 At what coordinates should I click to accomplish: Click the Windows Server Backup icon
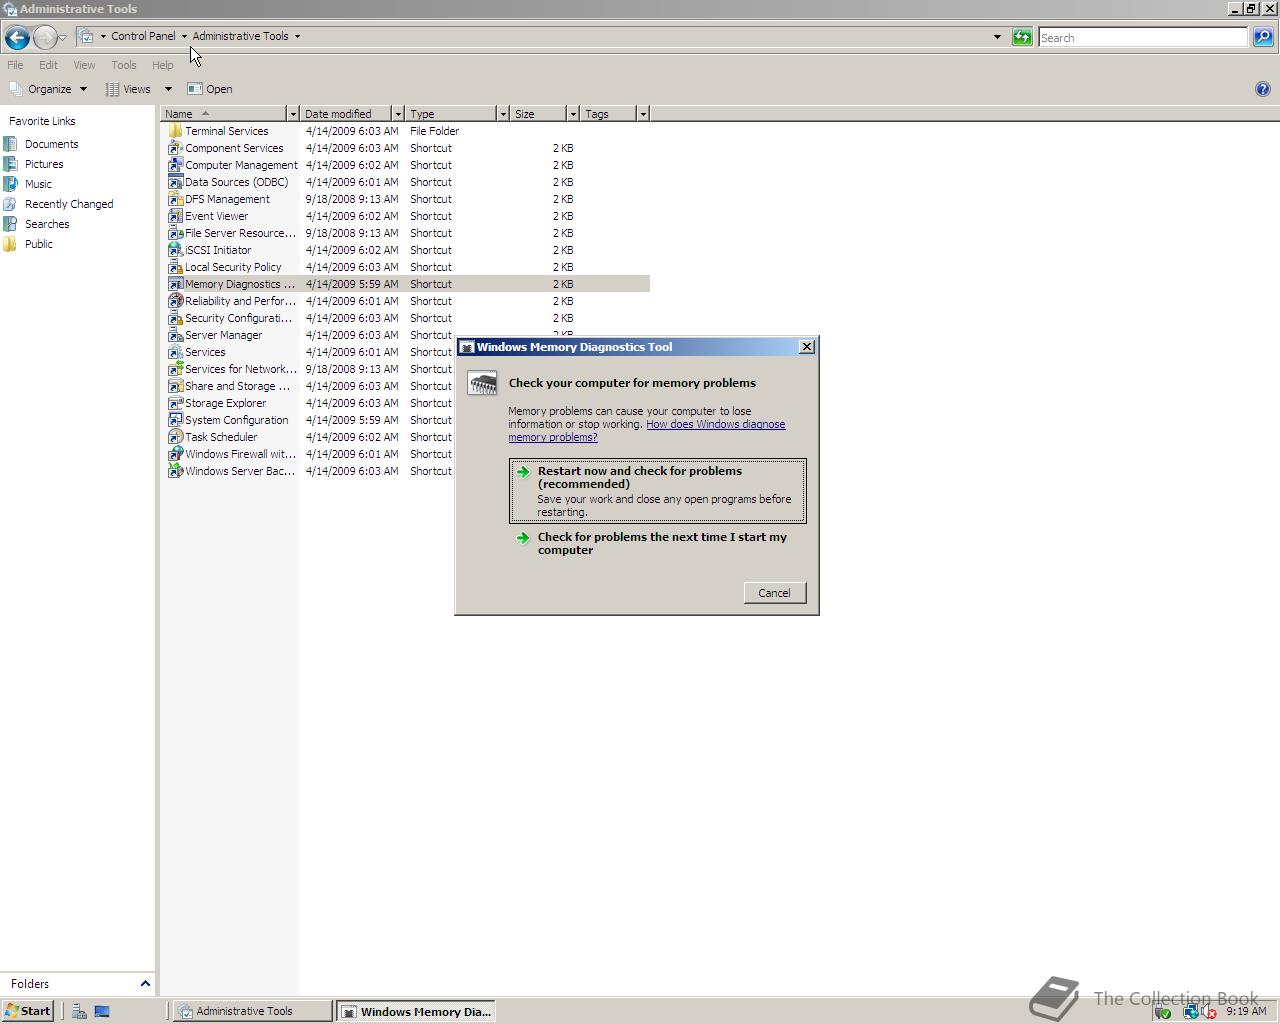coord(175,471)
